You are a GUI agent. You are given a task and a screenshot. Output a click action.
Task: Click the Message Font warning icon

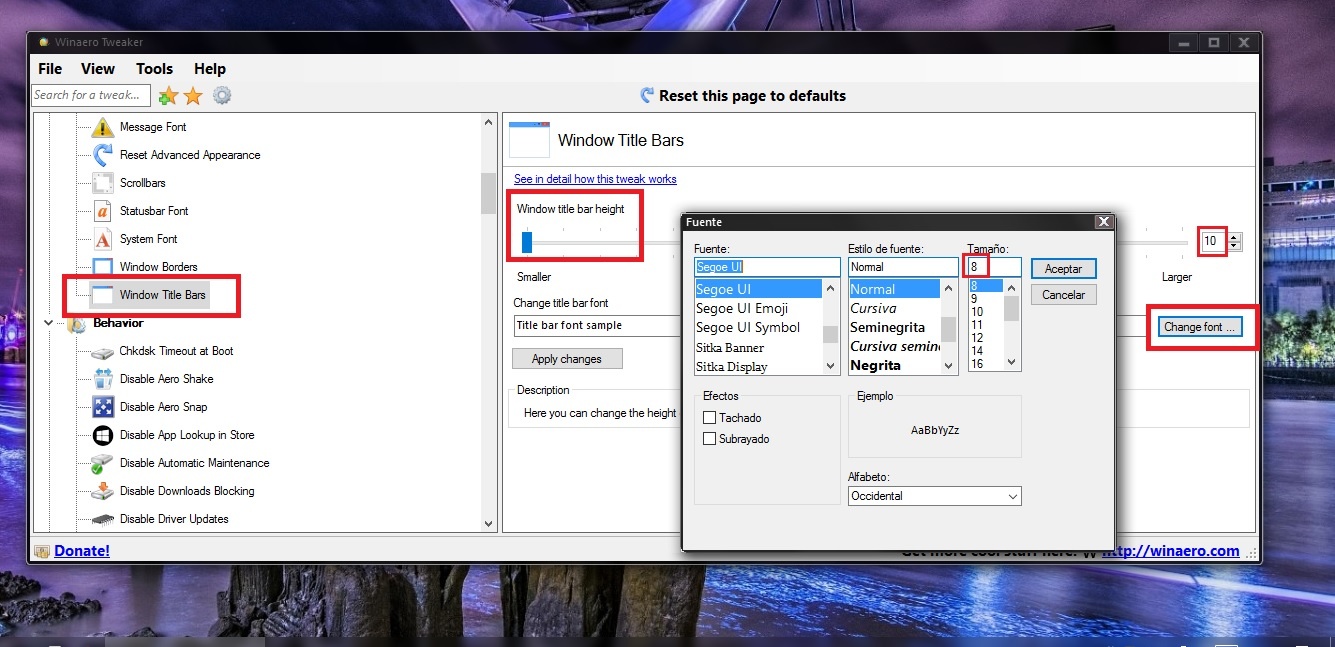click(103, 127)
